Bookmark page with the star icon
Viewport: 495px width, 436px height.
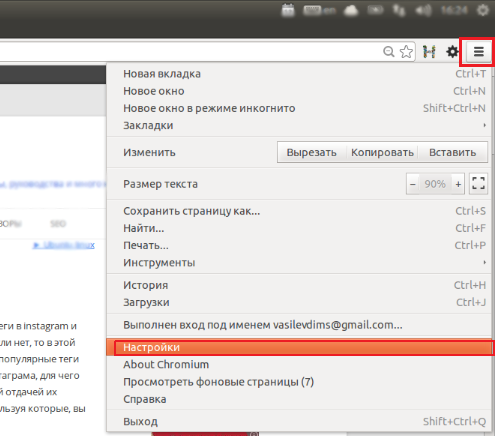coord(406,52)
